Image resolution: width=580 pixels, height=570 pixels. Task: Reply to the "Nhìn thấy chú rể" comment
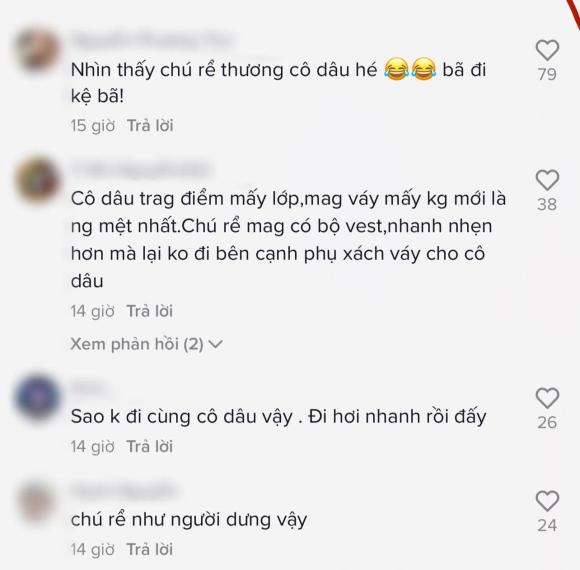pyautogui.click(x=150, y=126)
